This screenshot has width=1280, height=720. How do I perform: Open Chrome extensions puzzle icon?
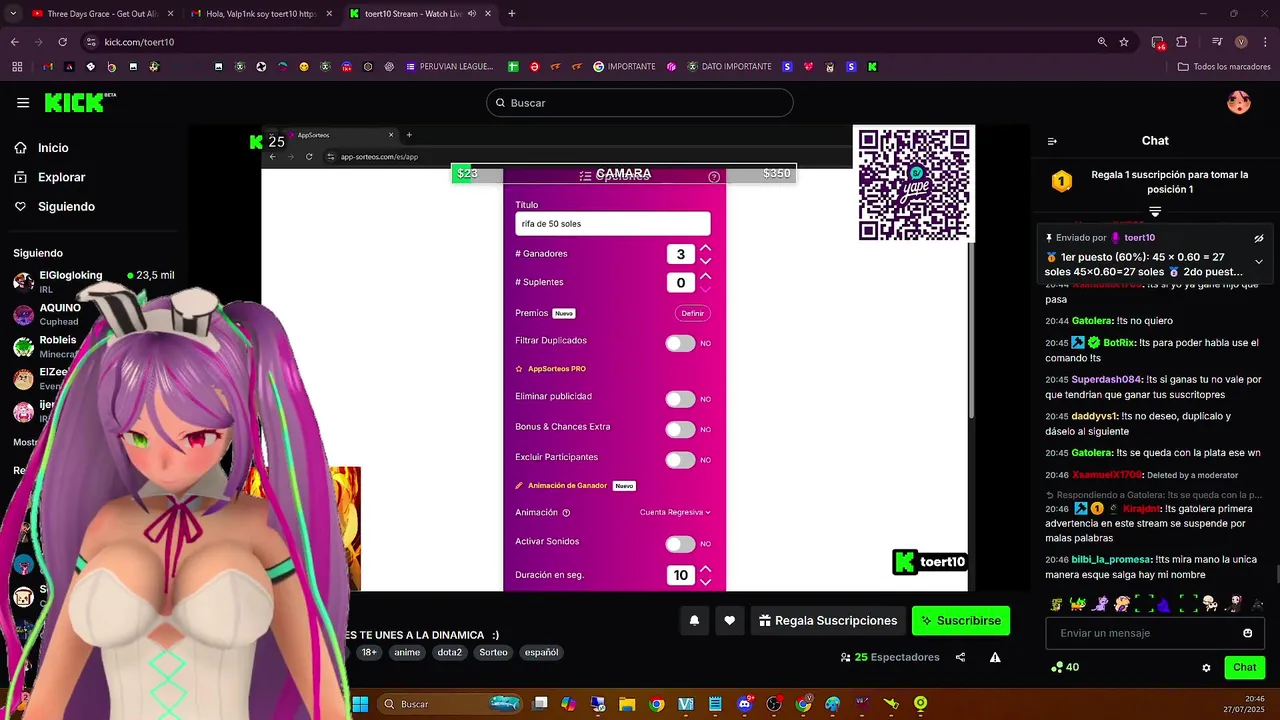tap(1181, 42)
